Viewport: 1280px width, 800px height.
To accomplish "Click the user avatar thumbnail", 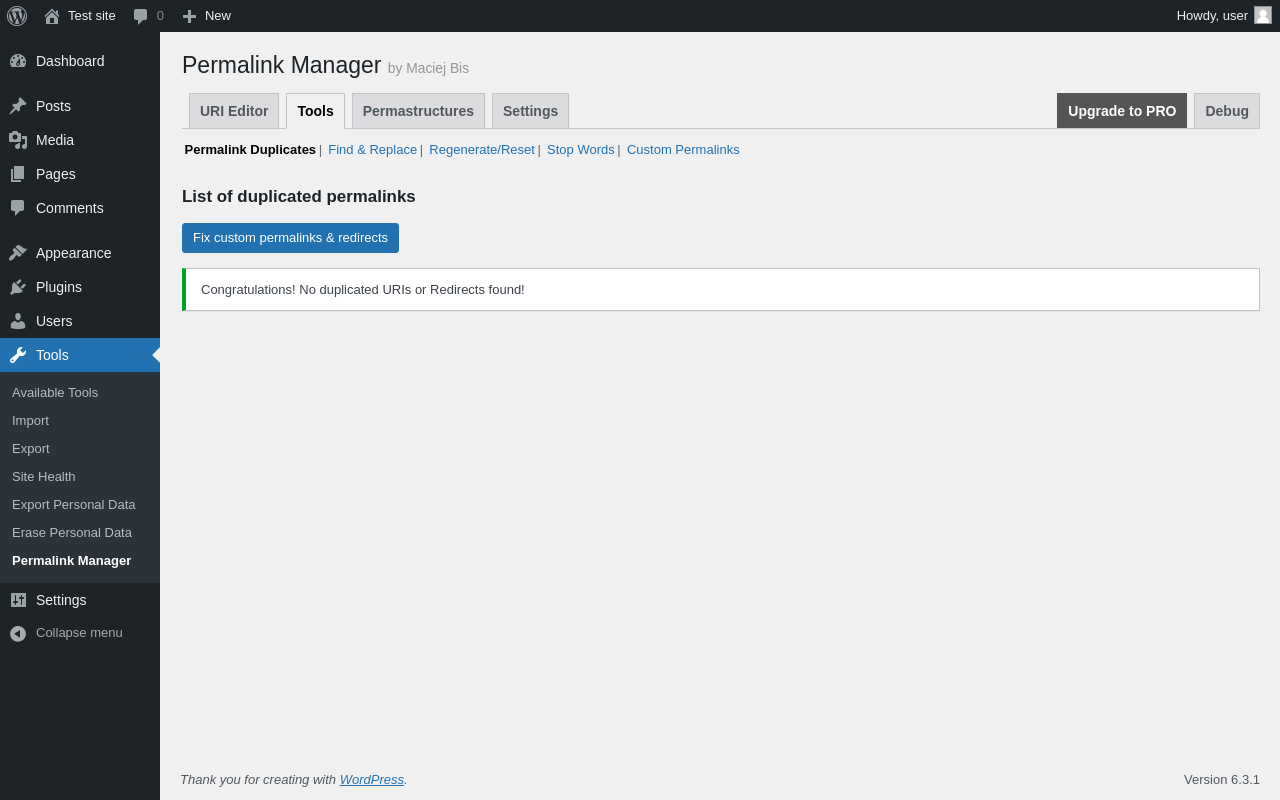I will click(x=1263, y=15).
